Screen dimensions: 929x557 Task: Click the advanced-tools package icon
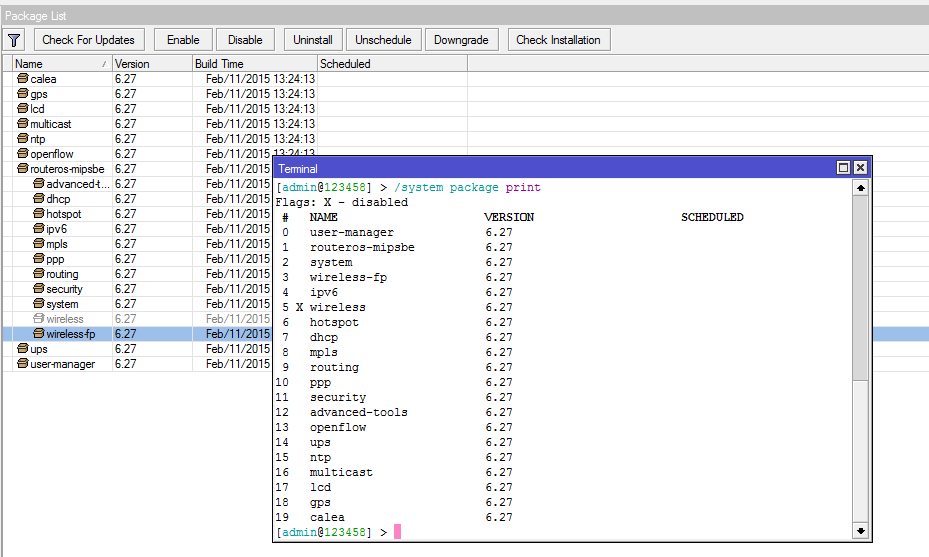point(39,183)
